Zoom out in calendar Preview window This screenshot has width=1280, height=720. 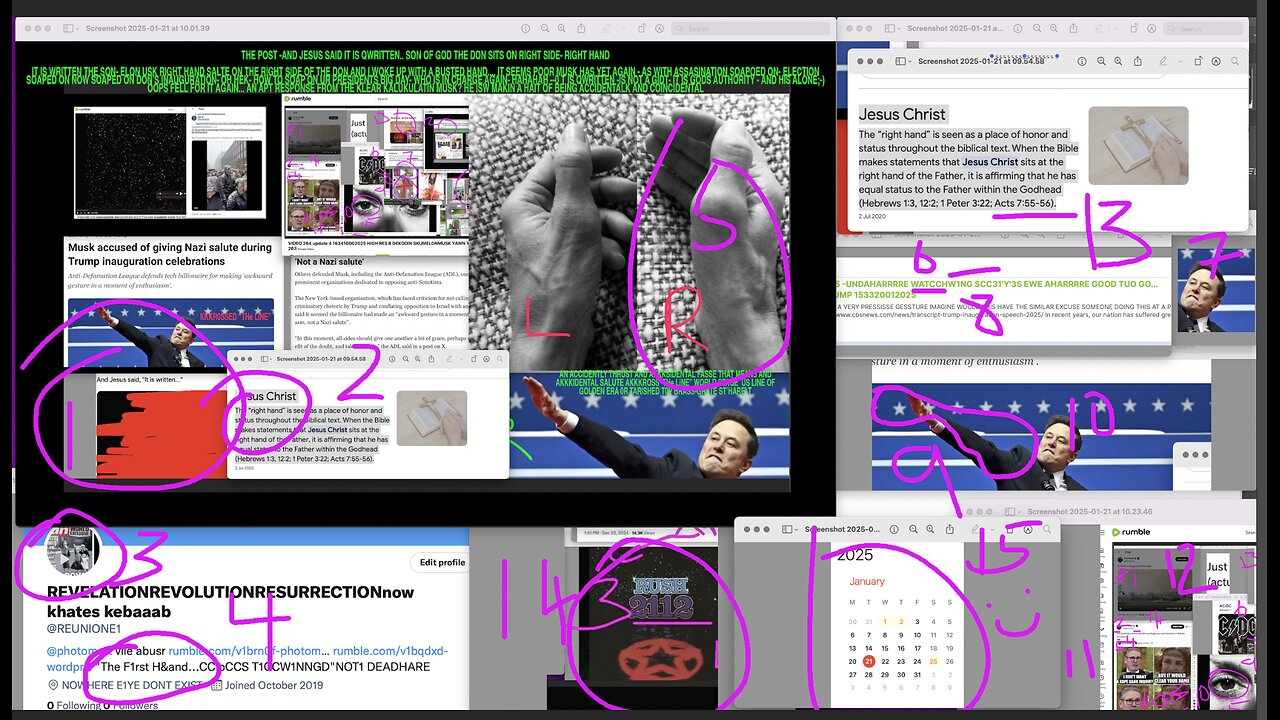click(x=913, y=529)
